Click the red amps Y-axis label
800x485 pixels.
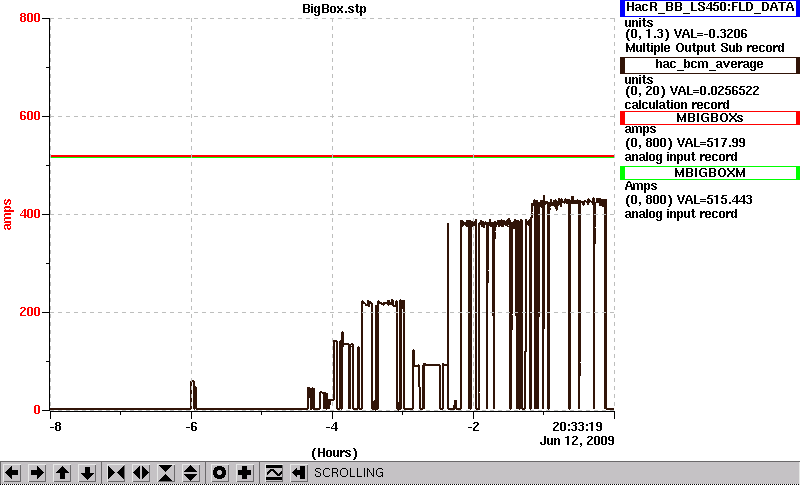click(7, 215)
